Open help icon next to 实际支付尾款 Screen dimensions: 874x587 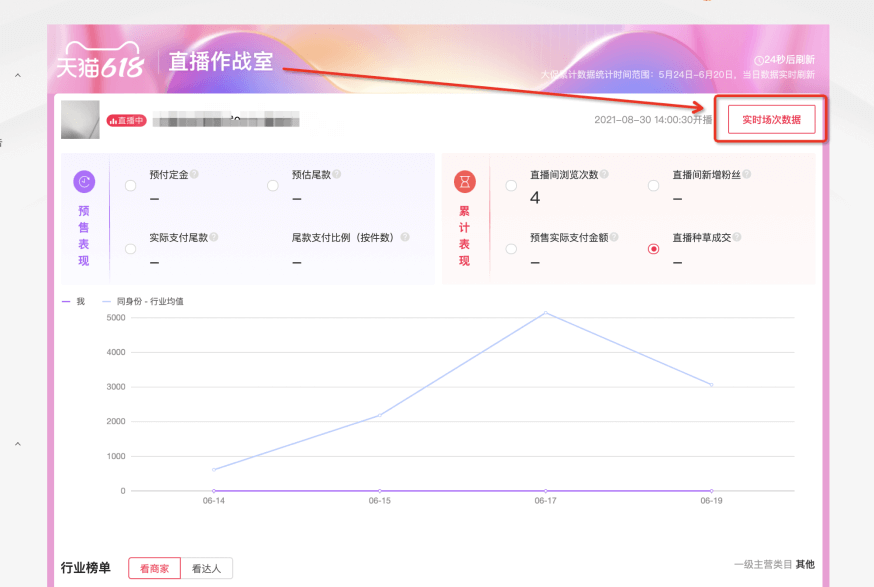coord(213,237)
